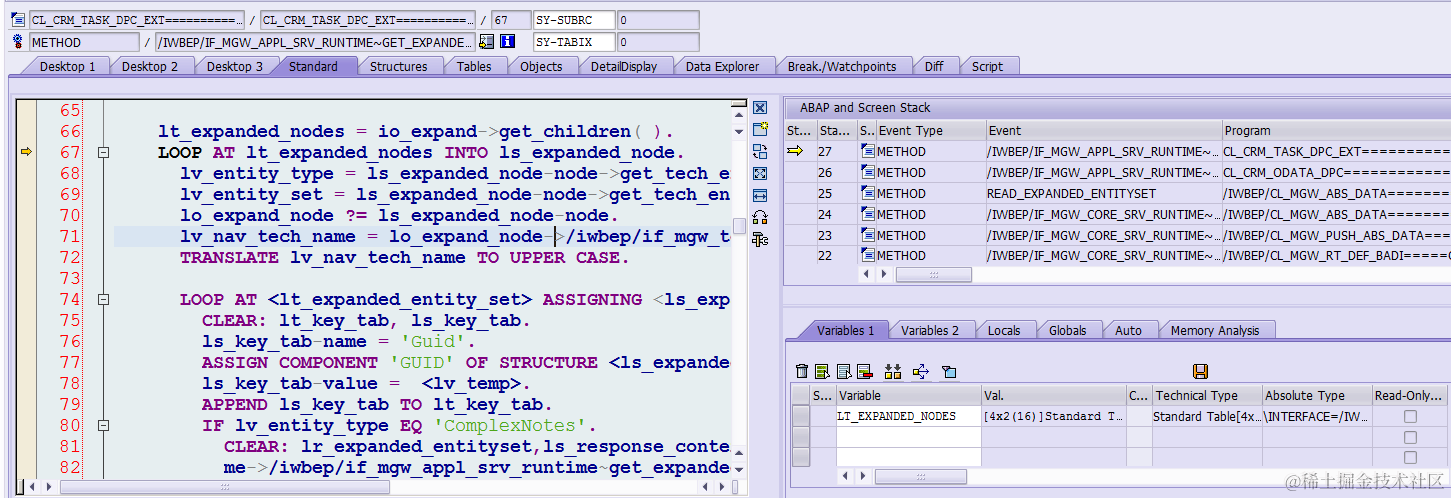Click the METHOD icon in stack row 25
The height and width of the screenshot is (498, 1451).
tap(868, 194)
